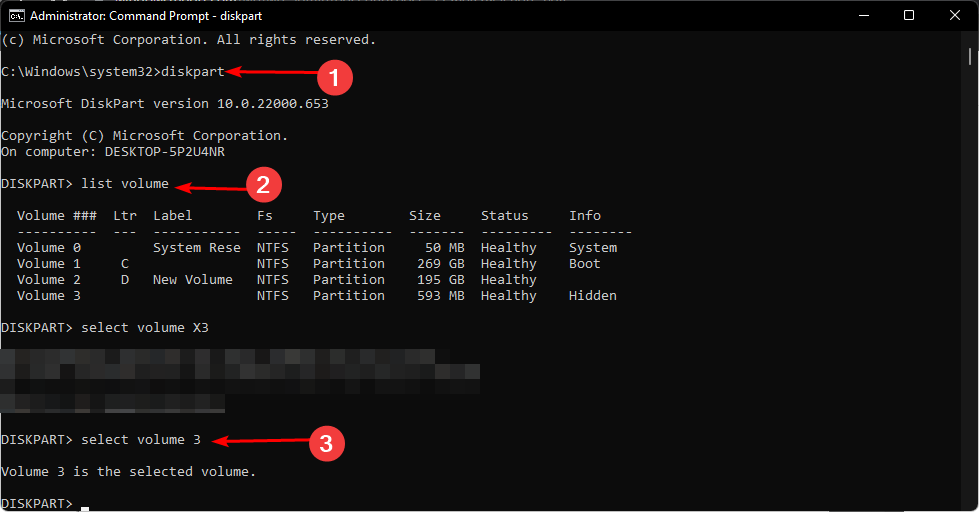Select the Volume 3 Hidden row
The width and height of the screenshot is (979, 512).
click(x=317, y=296)
